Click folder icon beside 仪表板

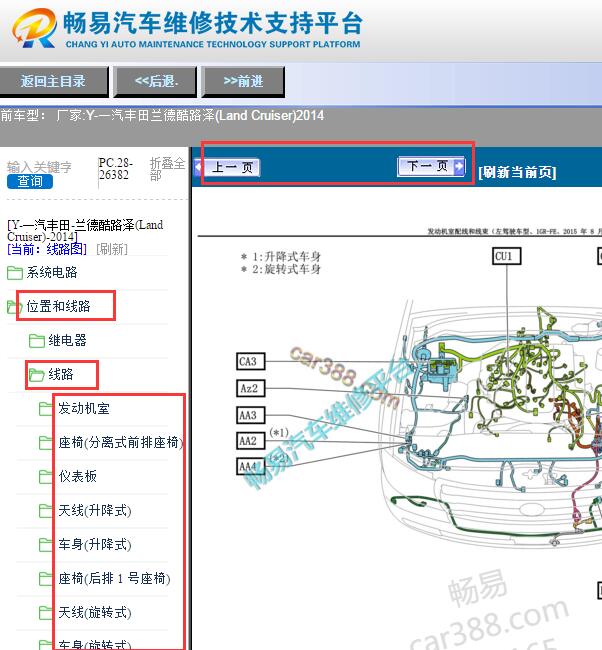pyautogui.click(x=46, y=477)
